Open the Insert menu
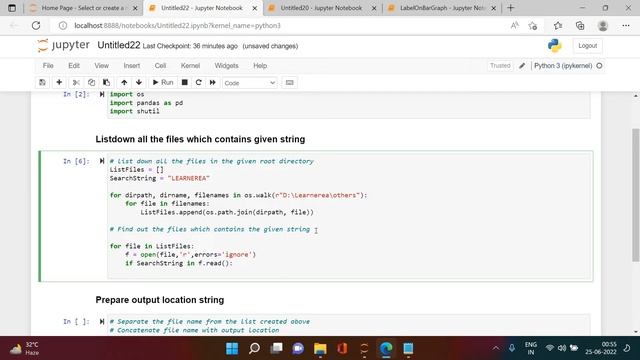Image resolution: width=640 pixels, height=360 pixels. pos(132,66)
